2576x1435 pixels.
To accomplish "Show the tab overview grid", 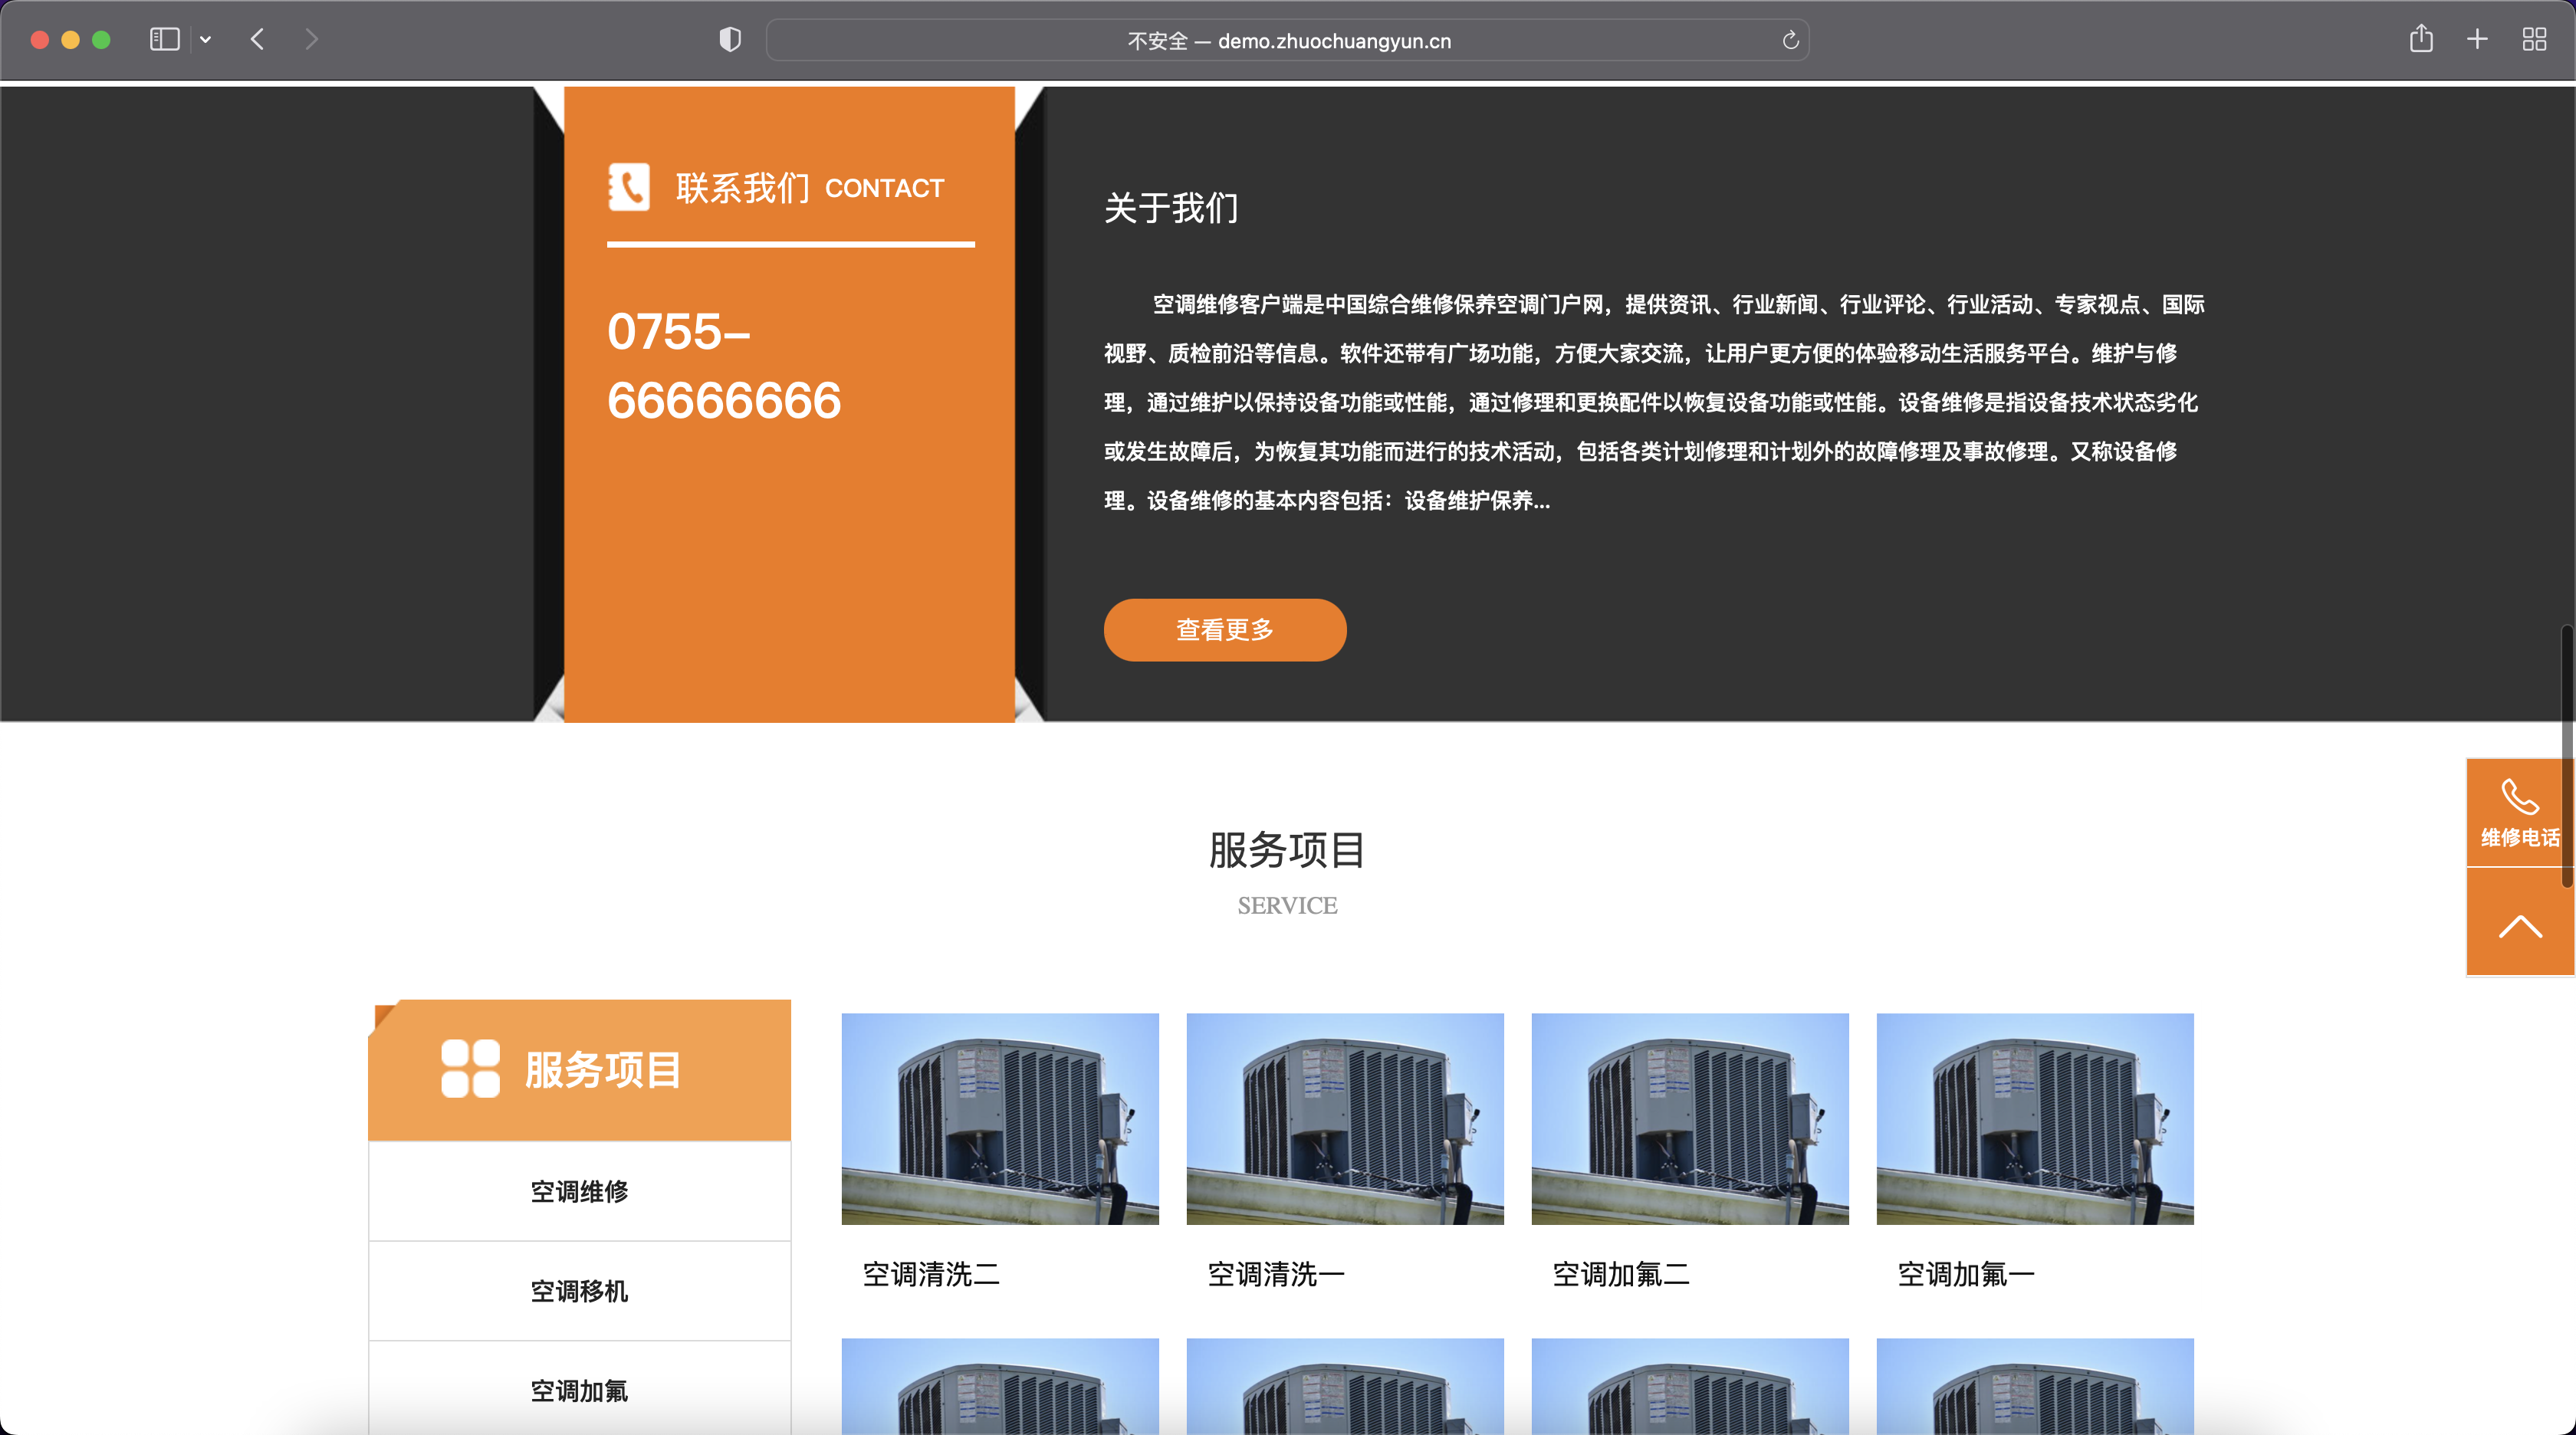I will pos(2534,40).
